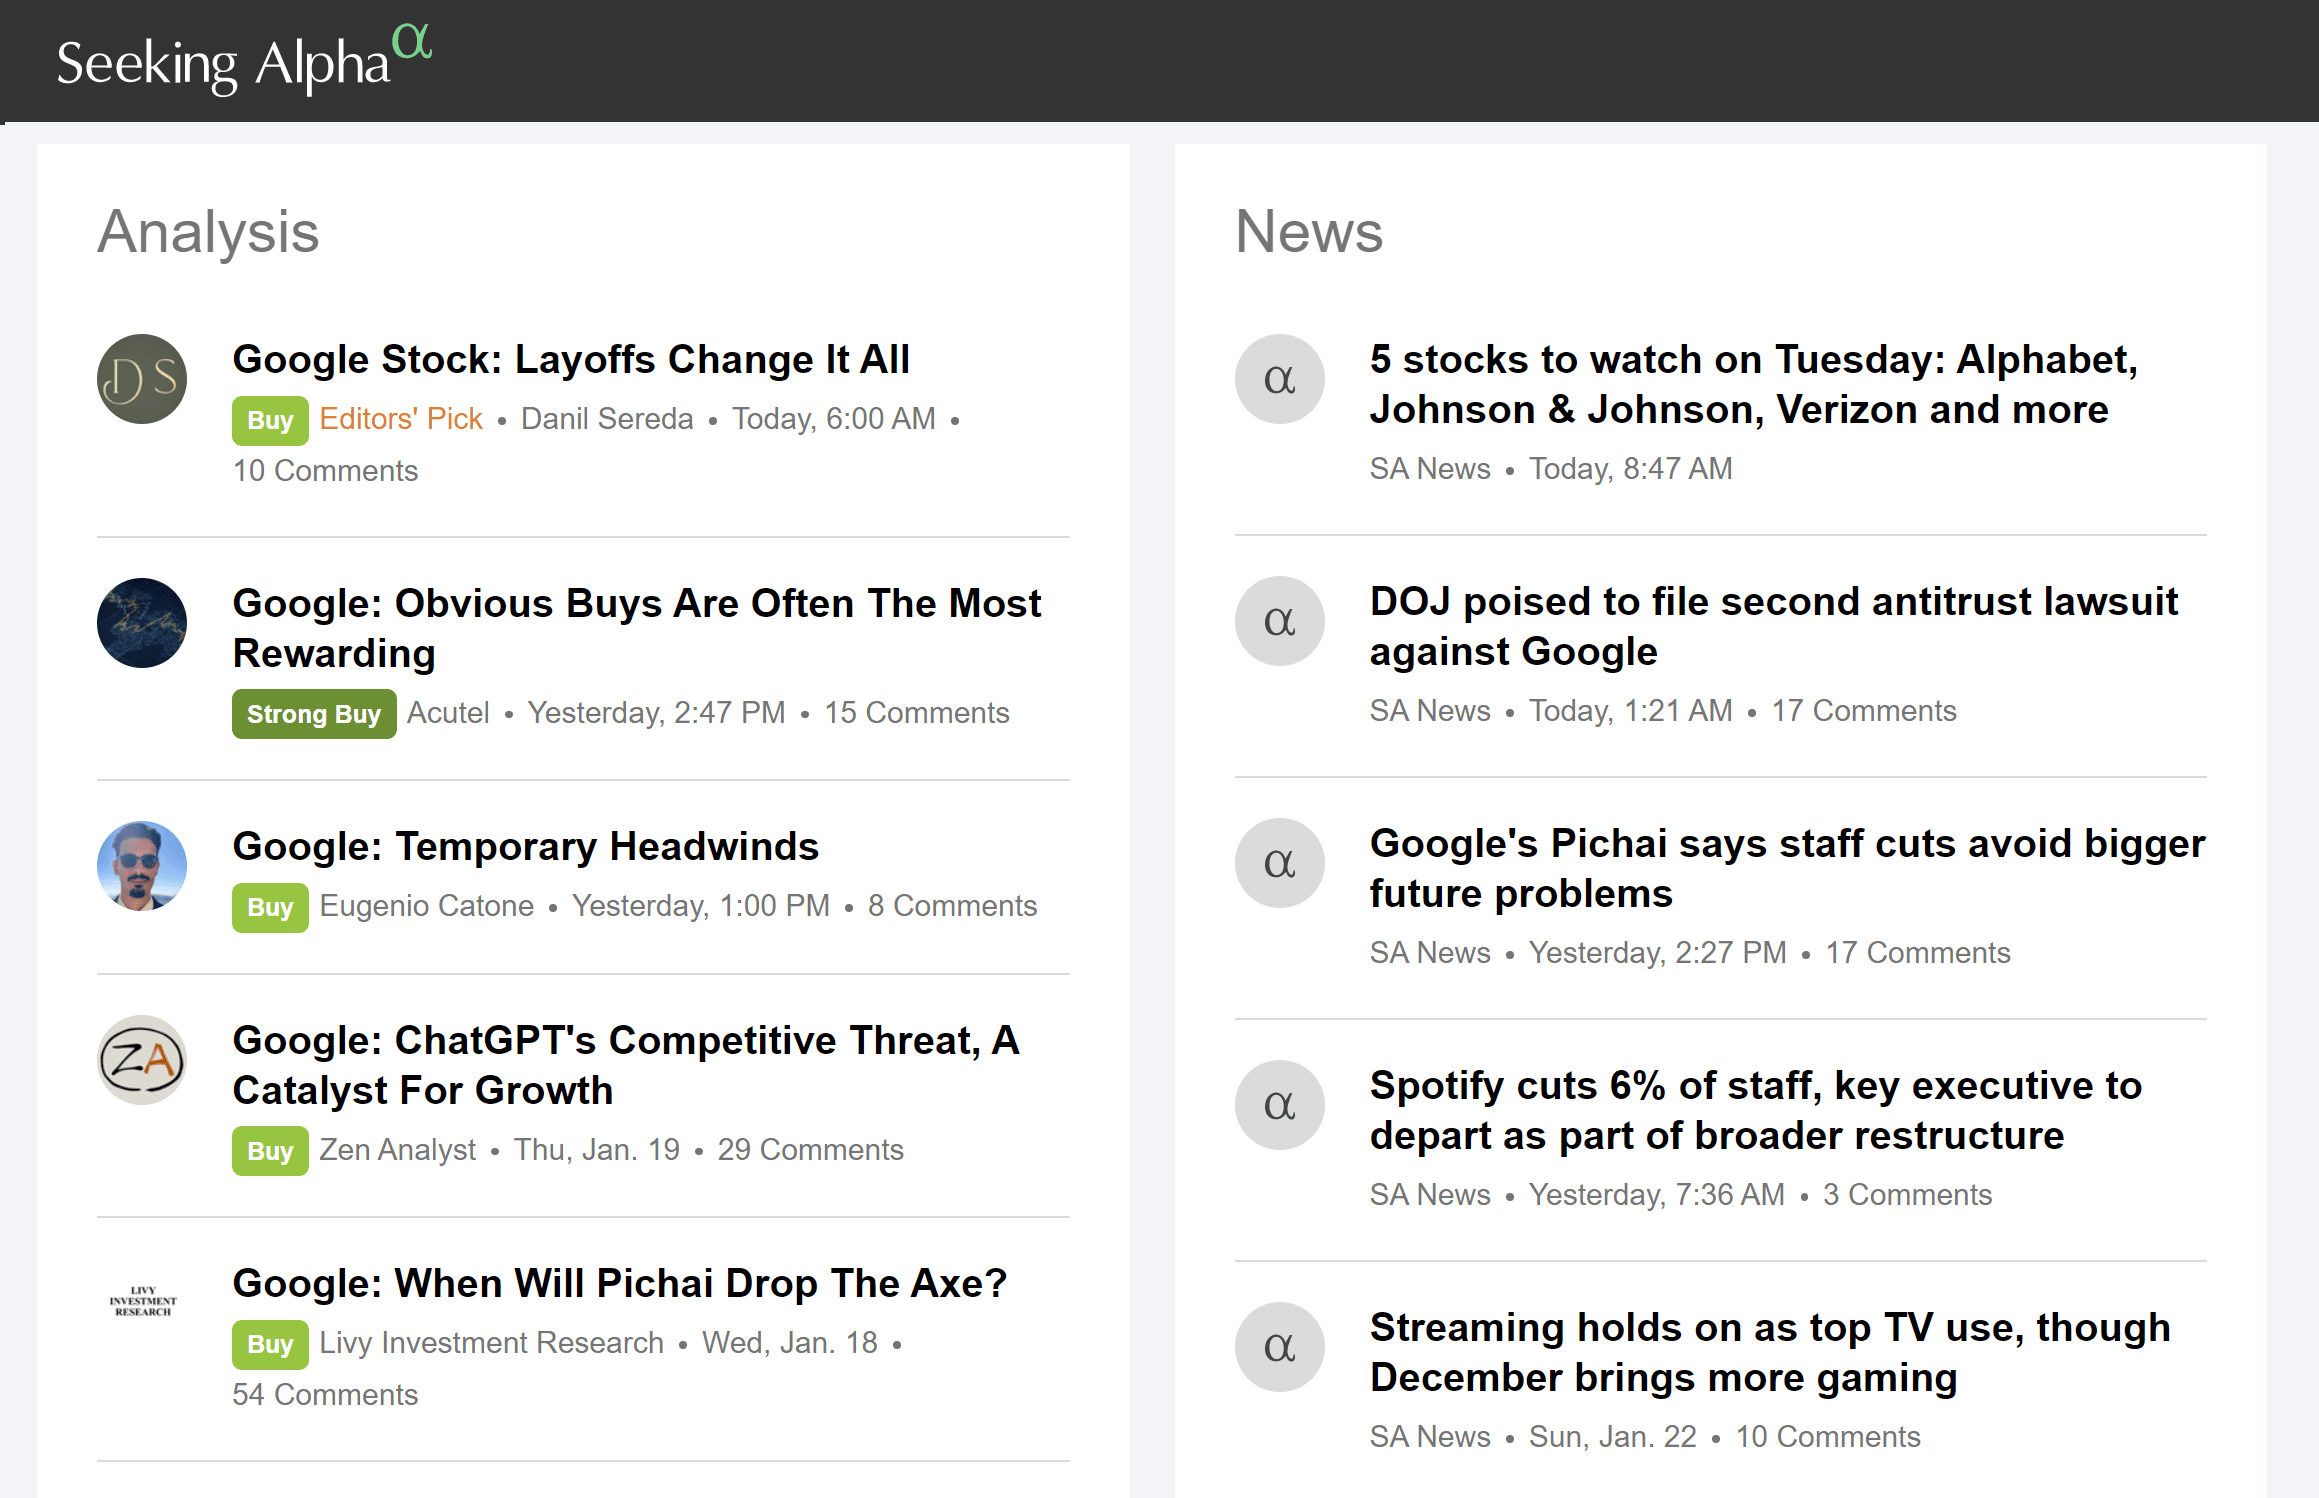This screenshot has height=1498, width=2319.
Task: Open Danil Sereda's DS avatar
Action: coord(142,379)
